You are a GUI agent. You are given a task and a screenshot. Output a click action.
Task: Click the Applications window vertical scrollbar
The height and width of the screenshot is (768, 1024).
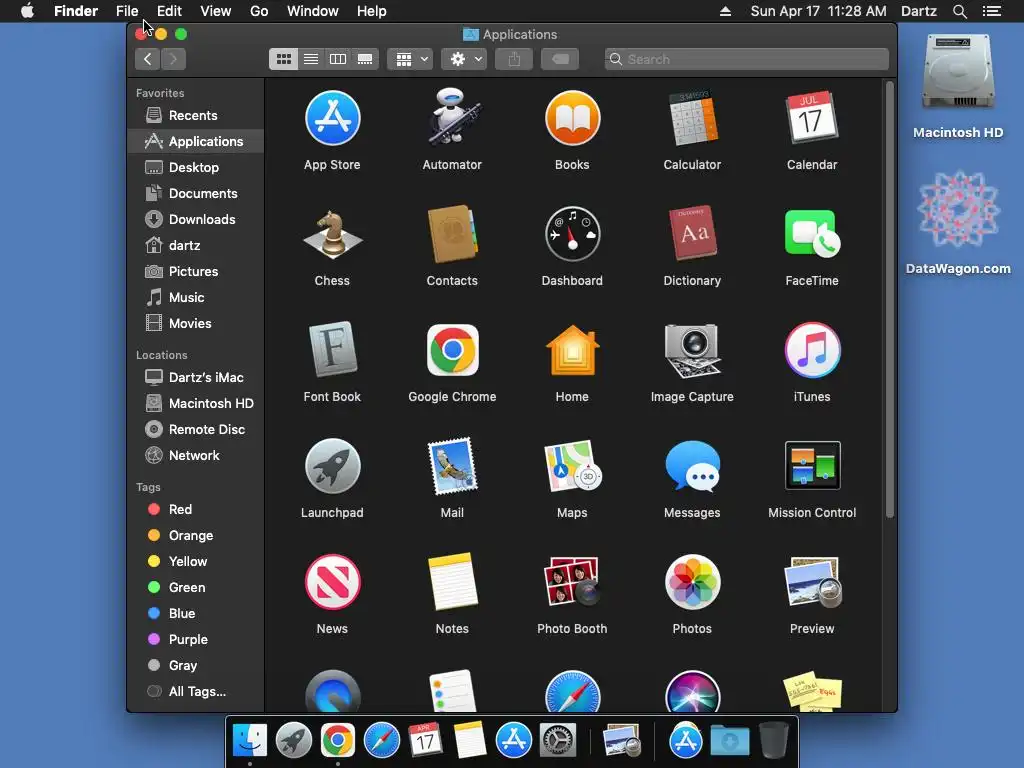(x=889, y=300)
